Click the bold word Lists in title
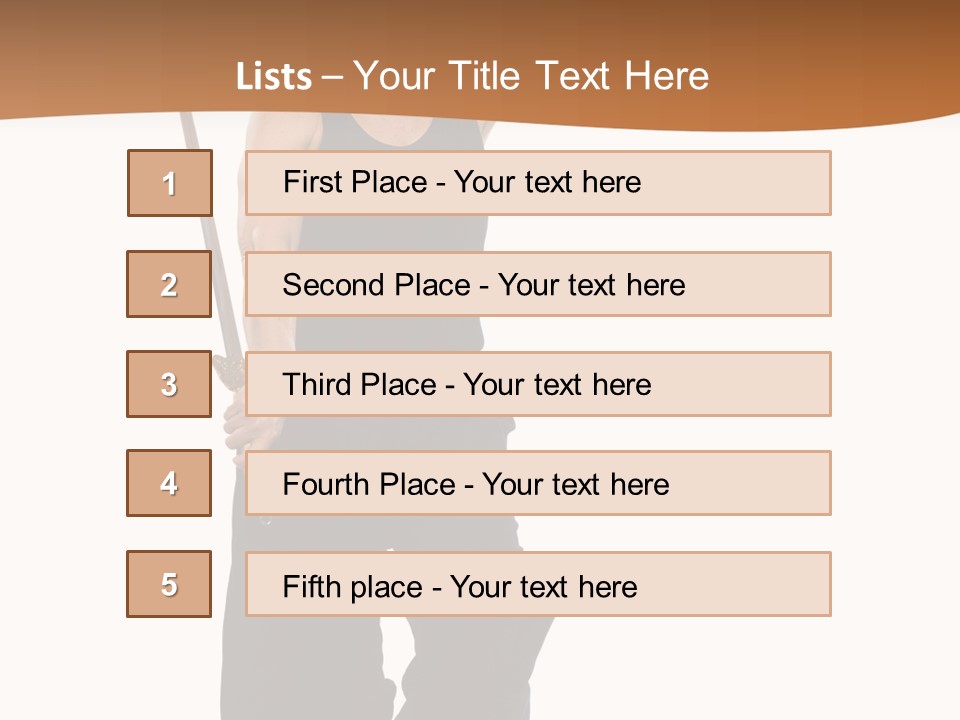This screenshot has width=960, height=720. [274, 77]
